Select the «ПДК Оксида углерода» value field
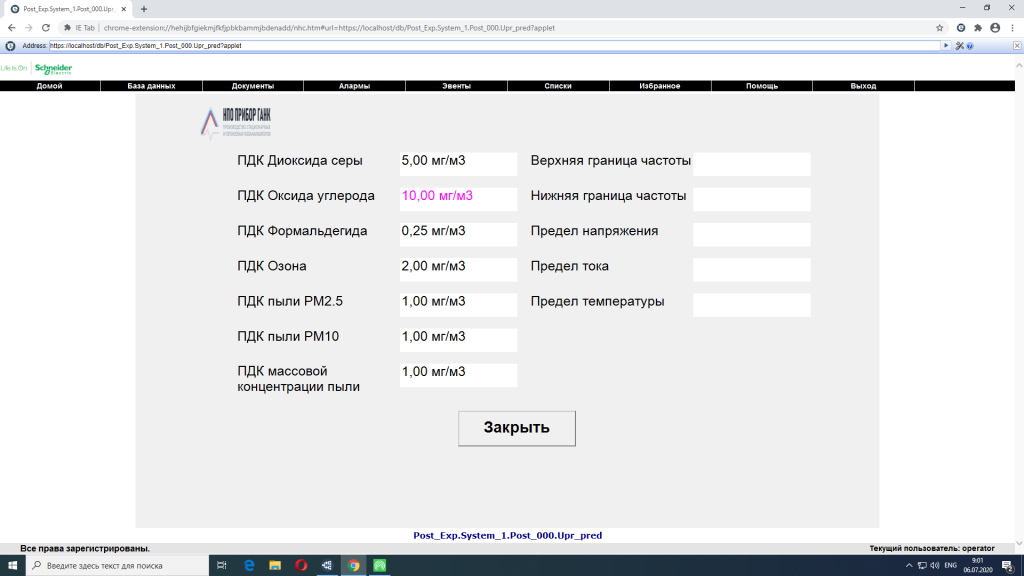 coord(458,199)
